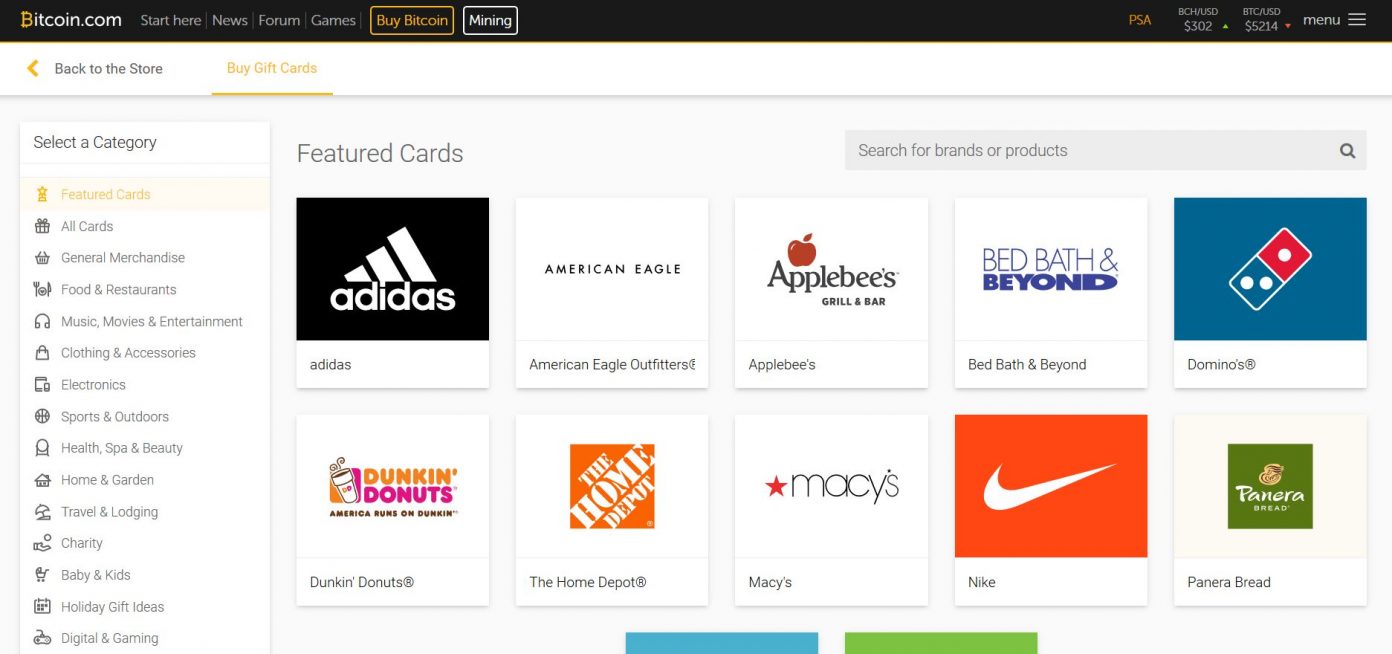
Task: Click the Charity hand icon
Action: click(42, 543)
